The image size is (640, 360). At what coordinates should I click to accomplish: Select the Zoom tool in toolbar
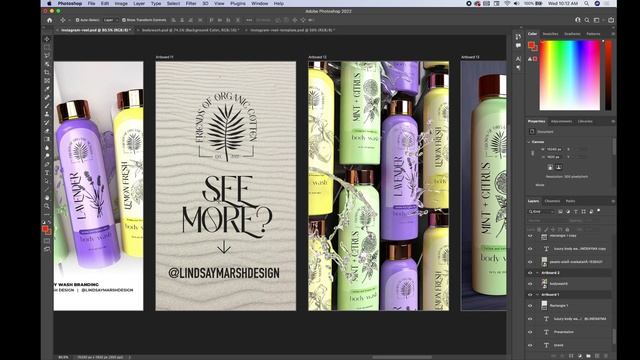tap(47, 206)
